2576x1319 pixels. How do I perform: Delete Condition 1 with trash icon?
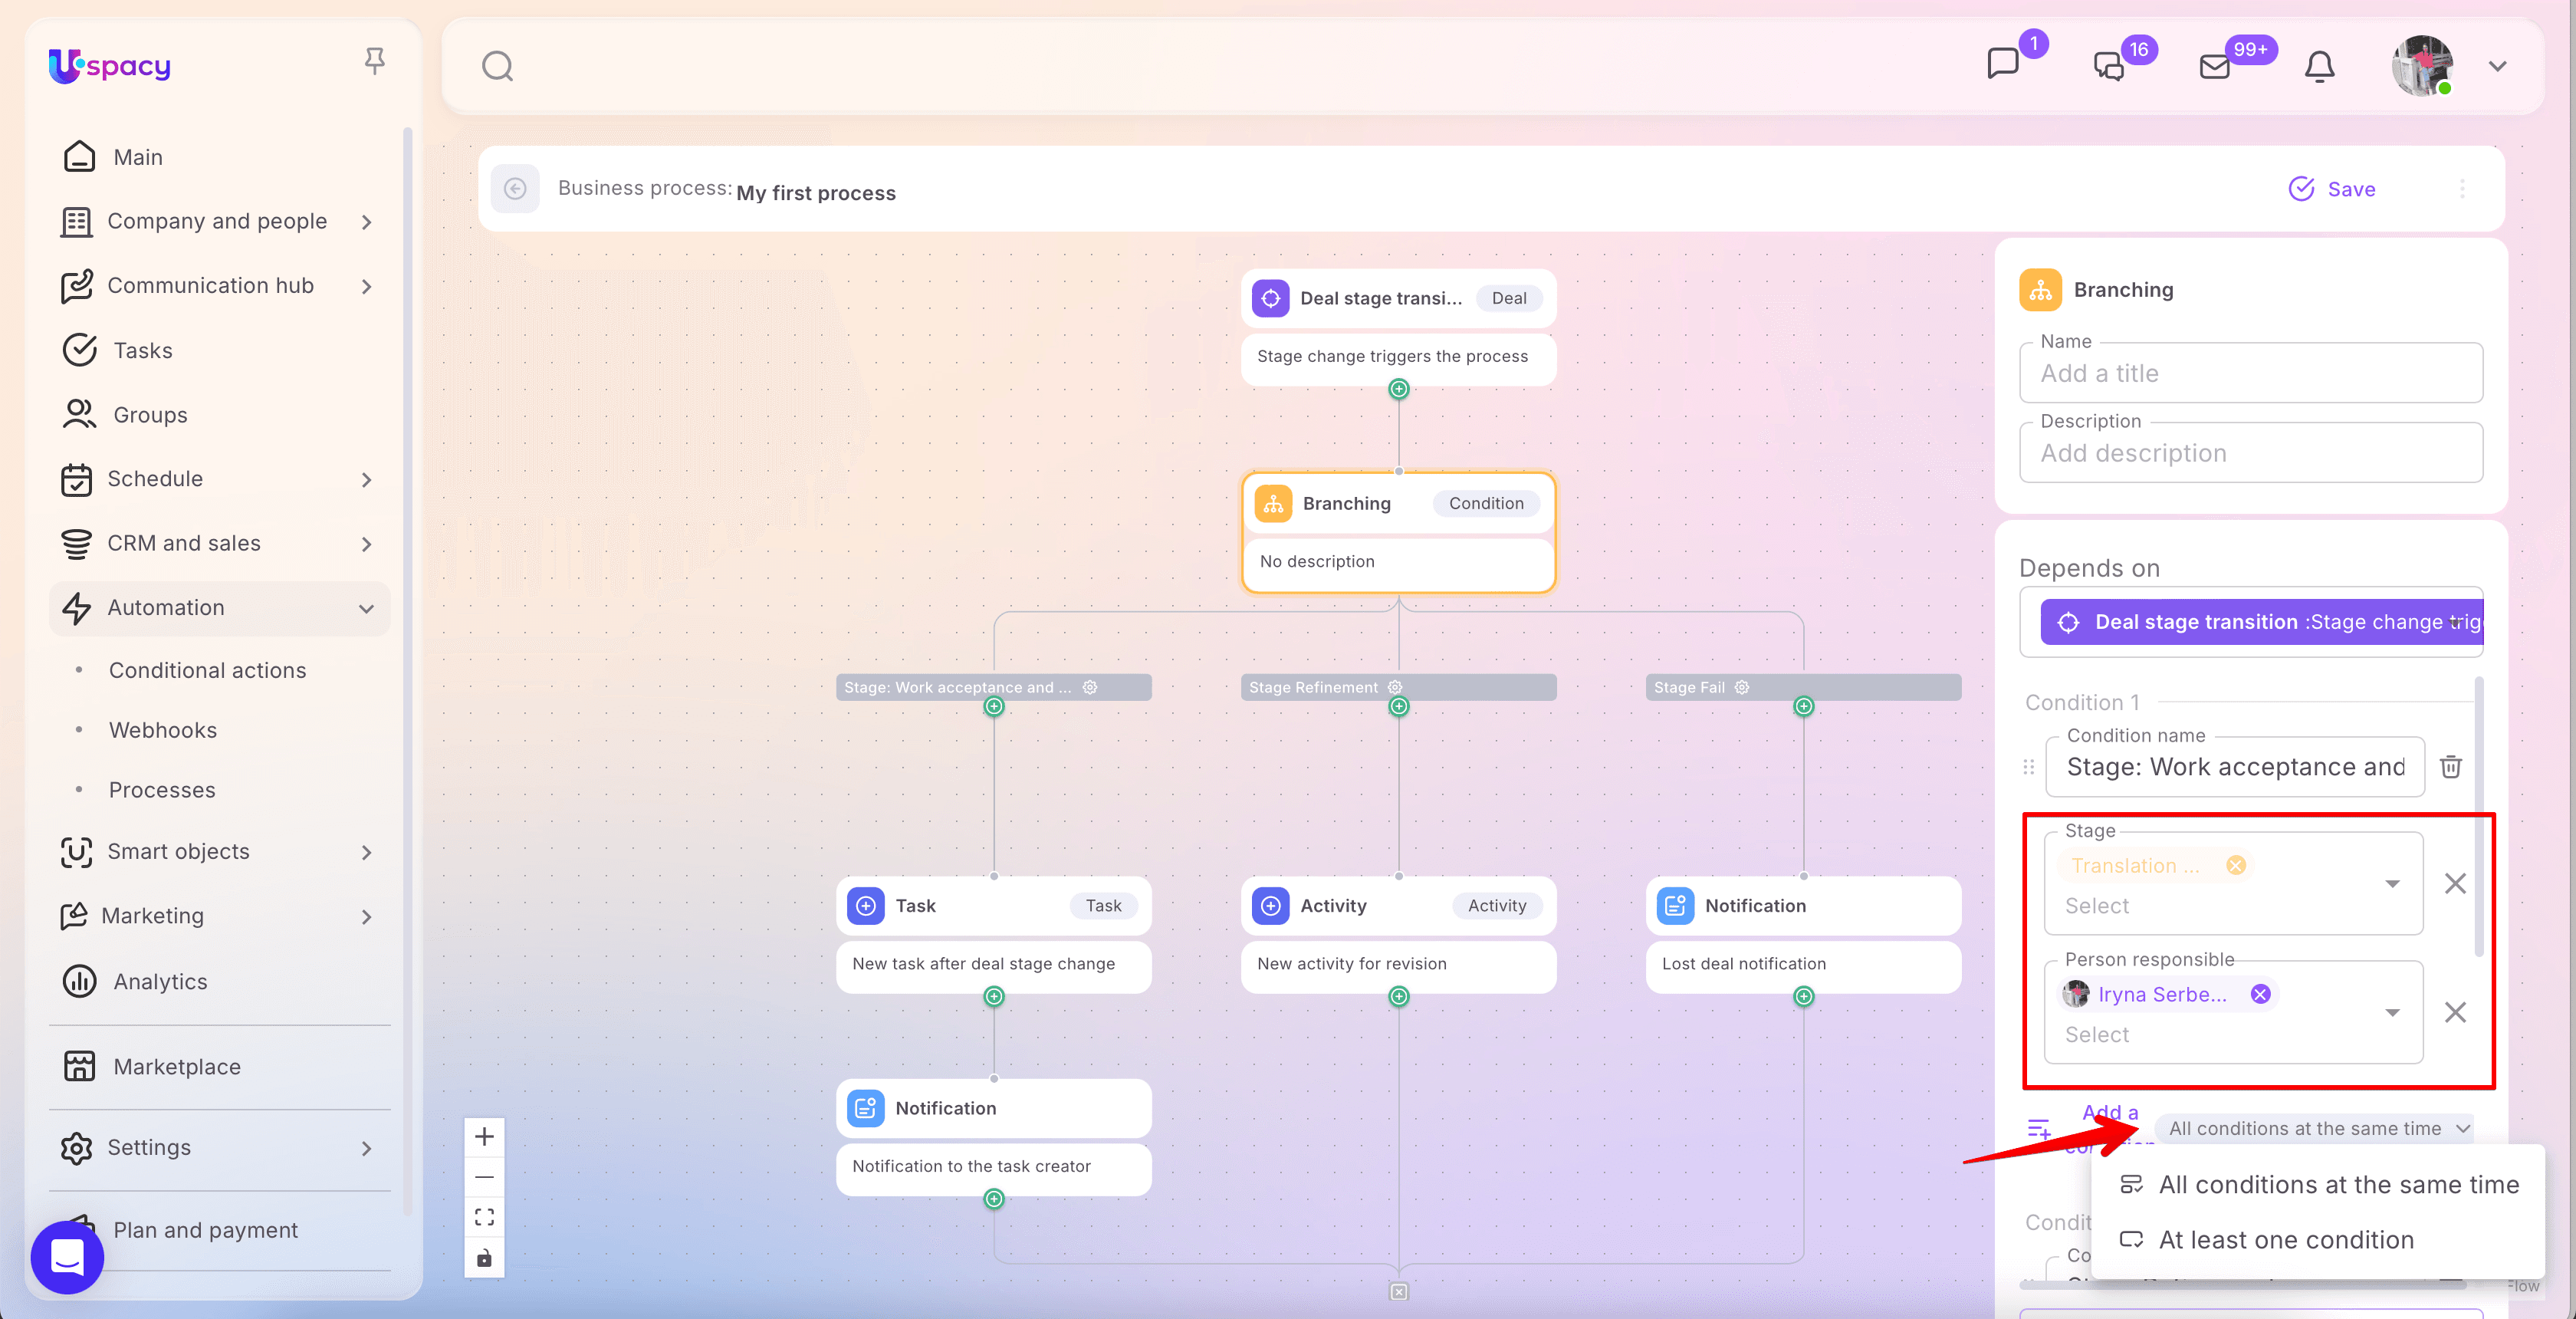2450,767
